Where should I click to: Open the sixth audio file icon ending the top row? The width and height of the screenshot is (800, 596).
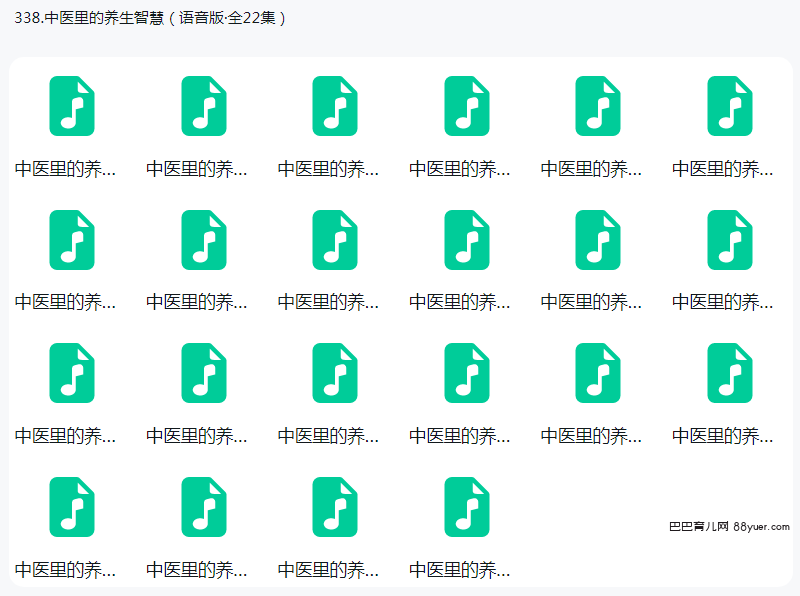click(x=730, y=106)
